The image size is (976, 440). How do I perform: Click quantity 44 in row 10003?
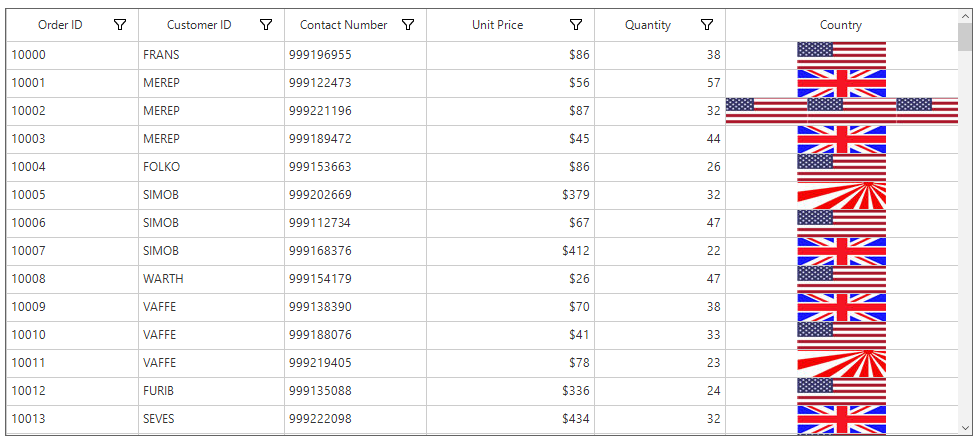pyautogui.click(x=660, y=139)
